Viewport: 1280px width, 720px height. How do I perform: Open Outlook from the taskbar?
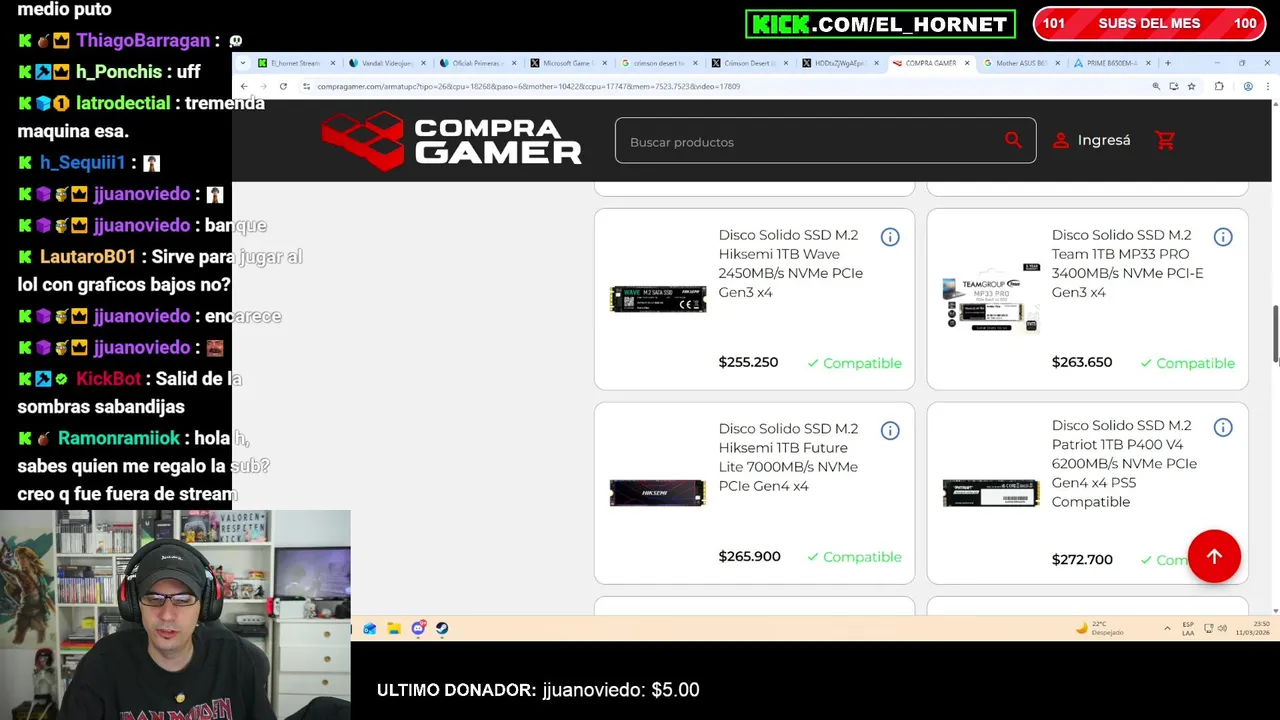(370, 629)
